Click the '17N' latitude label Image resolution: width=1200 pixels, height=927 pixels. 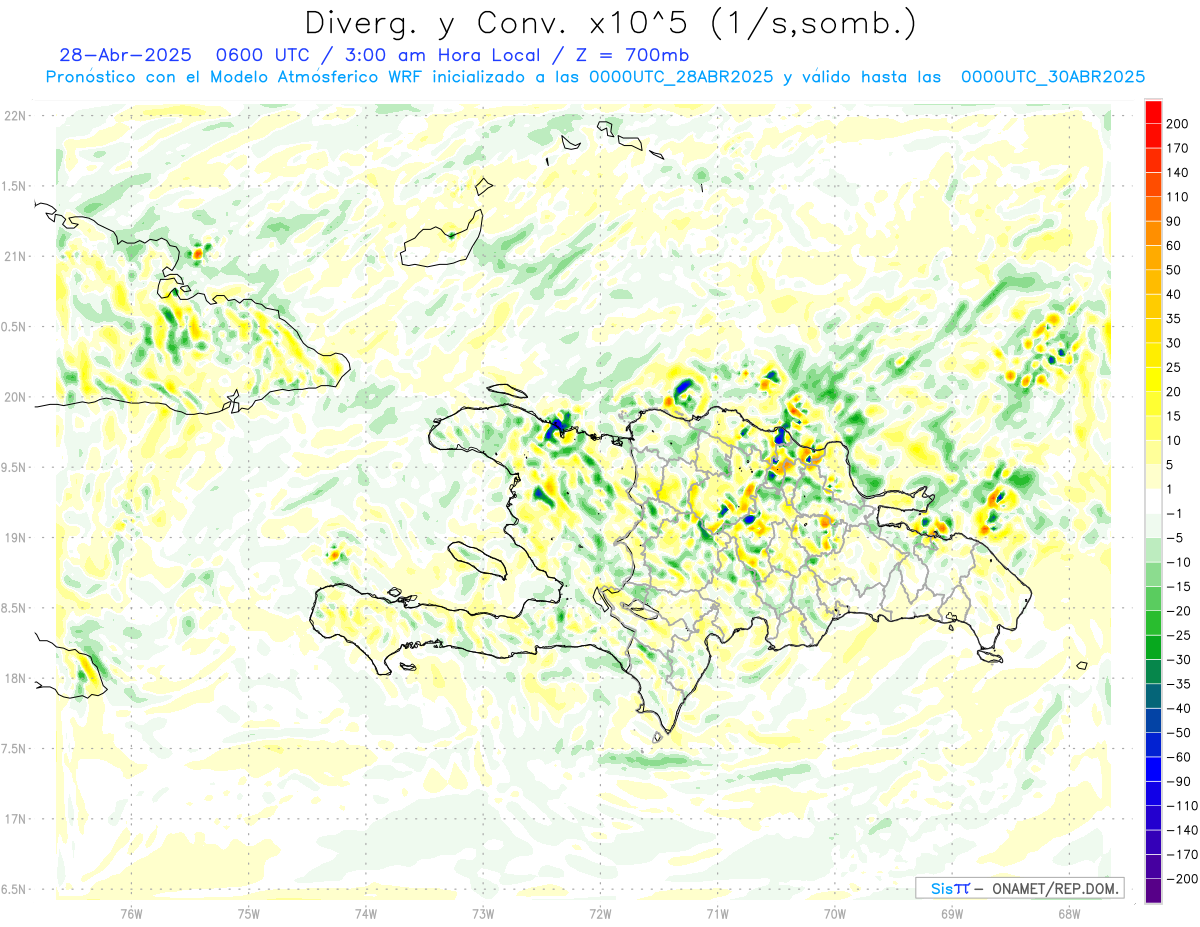[x=15, y=819]
